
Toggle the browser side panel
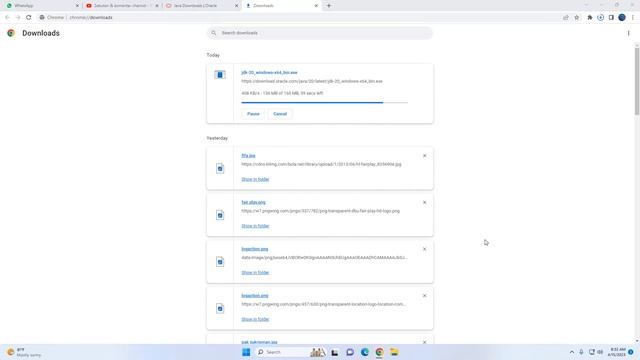pyautogui.click(x=611, y=18)
